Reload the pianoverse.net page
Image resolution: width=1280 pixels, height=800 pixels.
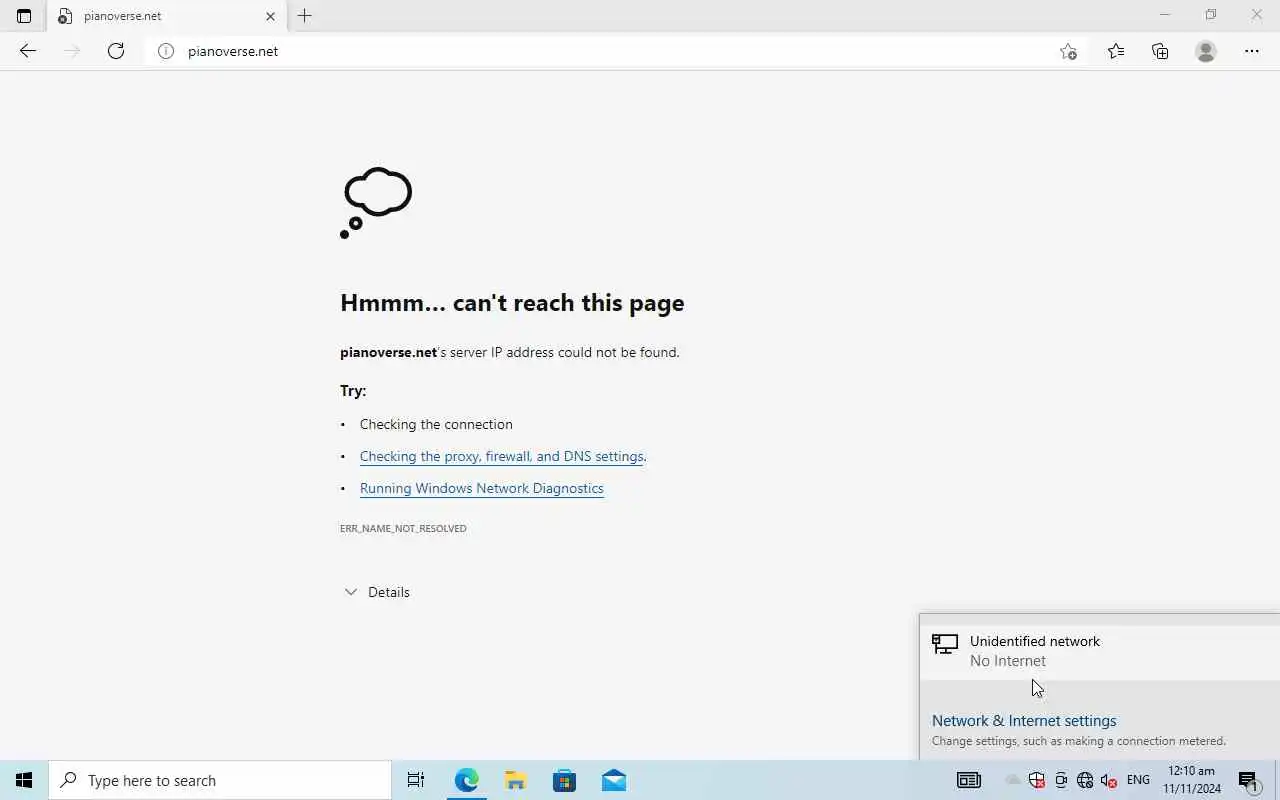click(x=116, y=51)
